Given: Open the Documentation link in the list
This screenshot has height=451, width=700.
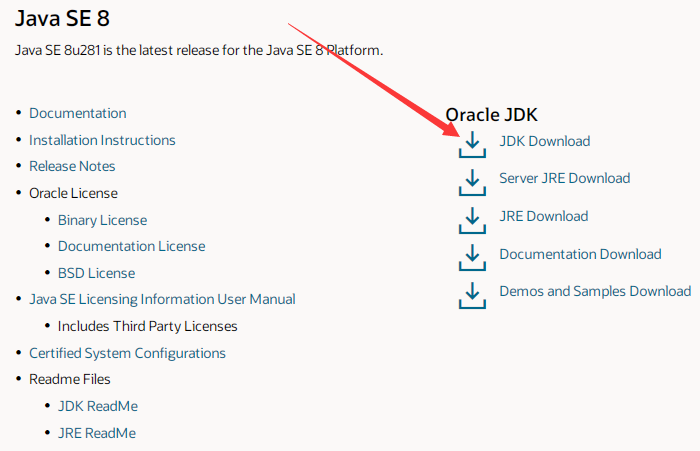Looking at the screenshot, I should click(x=78, y=113).
